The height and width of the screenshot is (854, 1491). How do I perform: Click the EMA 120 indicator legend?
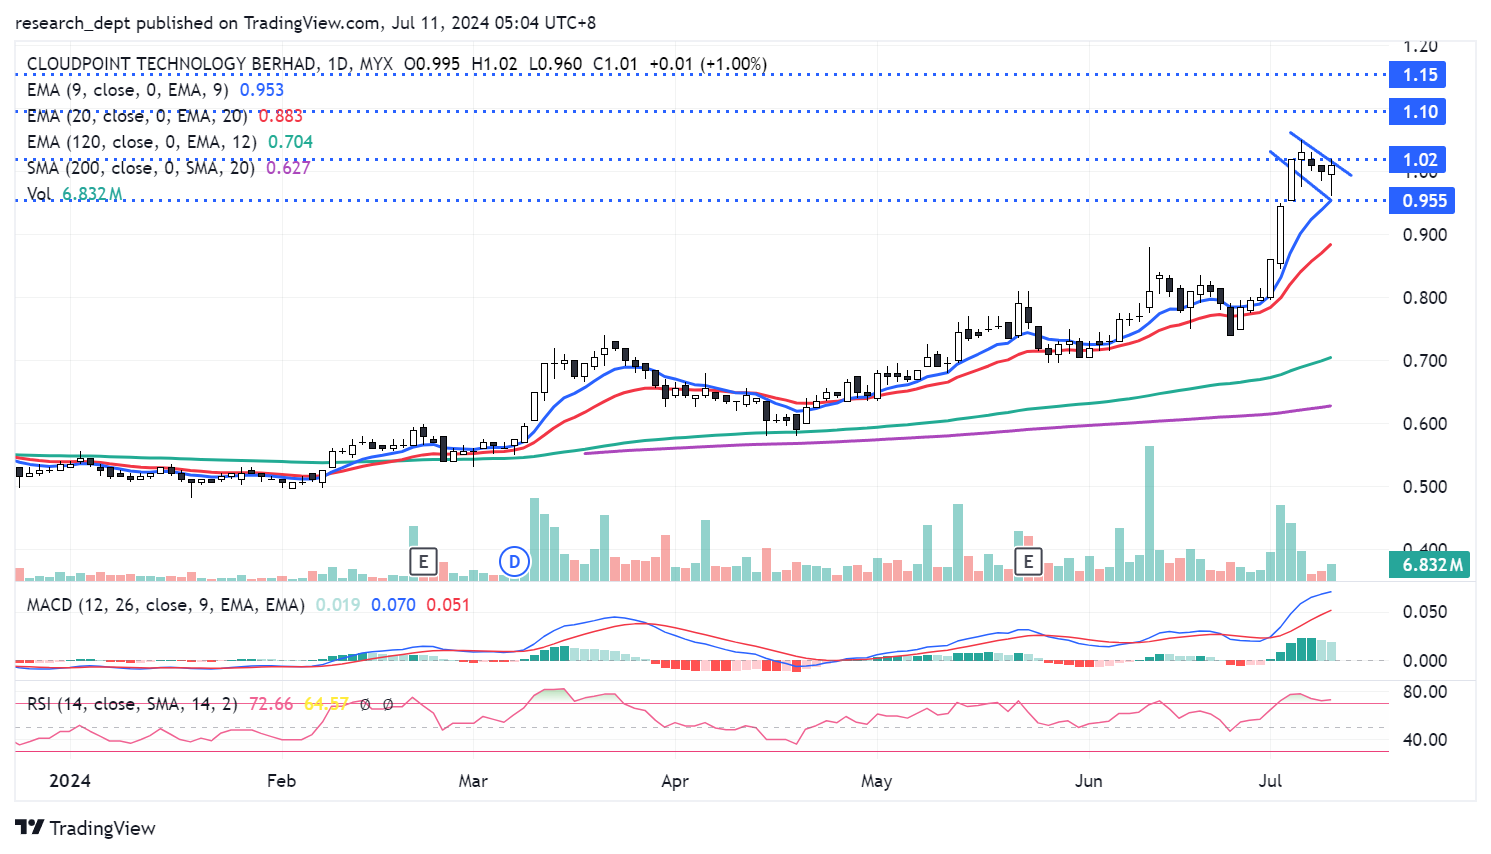tap(141, 142)
